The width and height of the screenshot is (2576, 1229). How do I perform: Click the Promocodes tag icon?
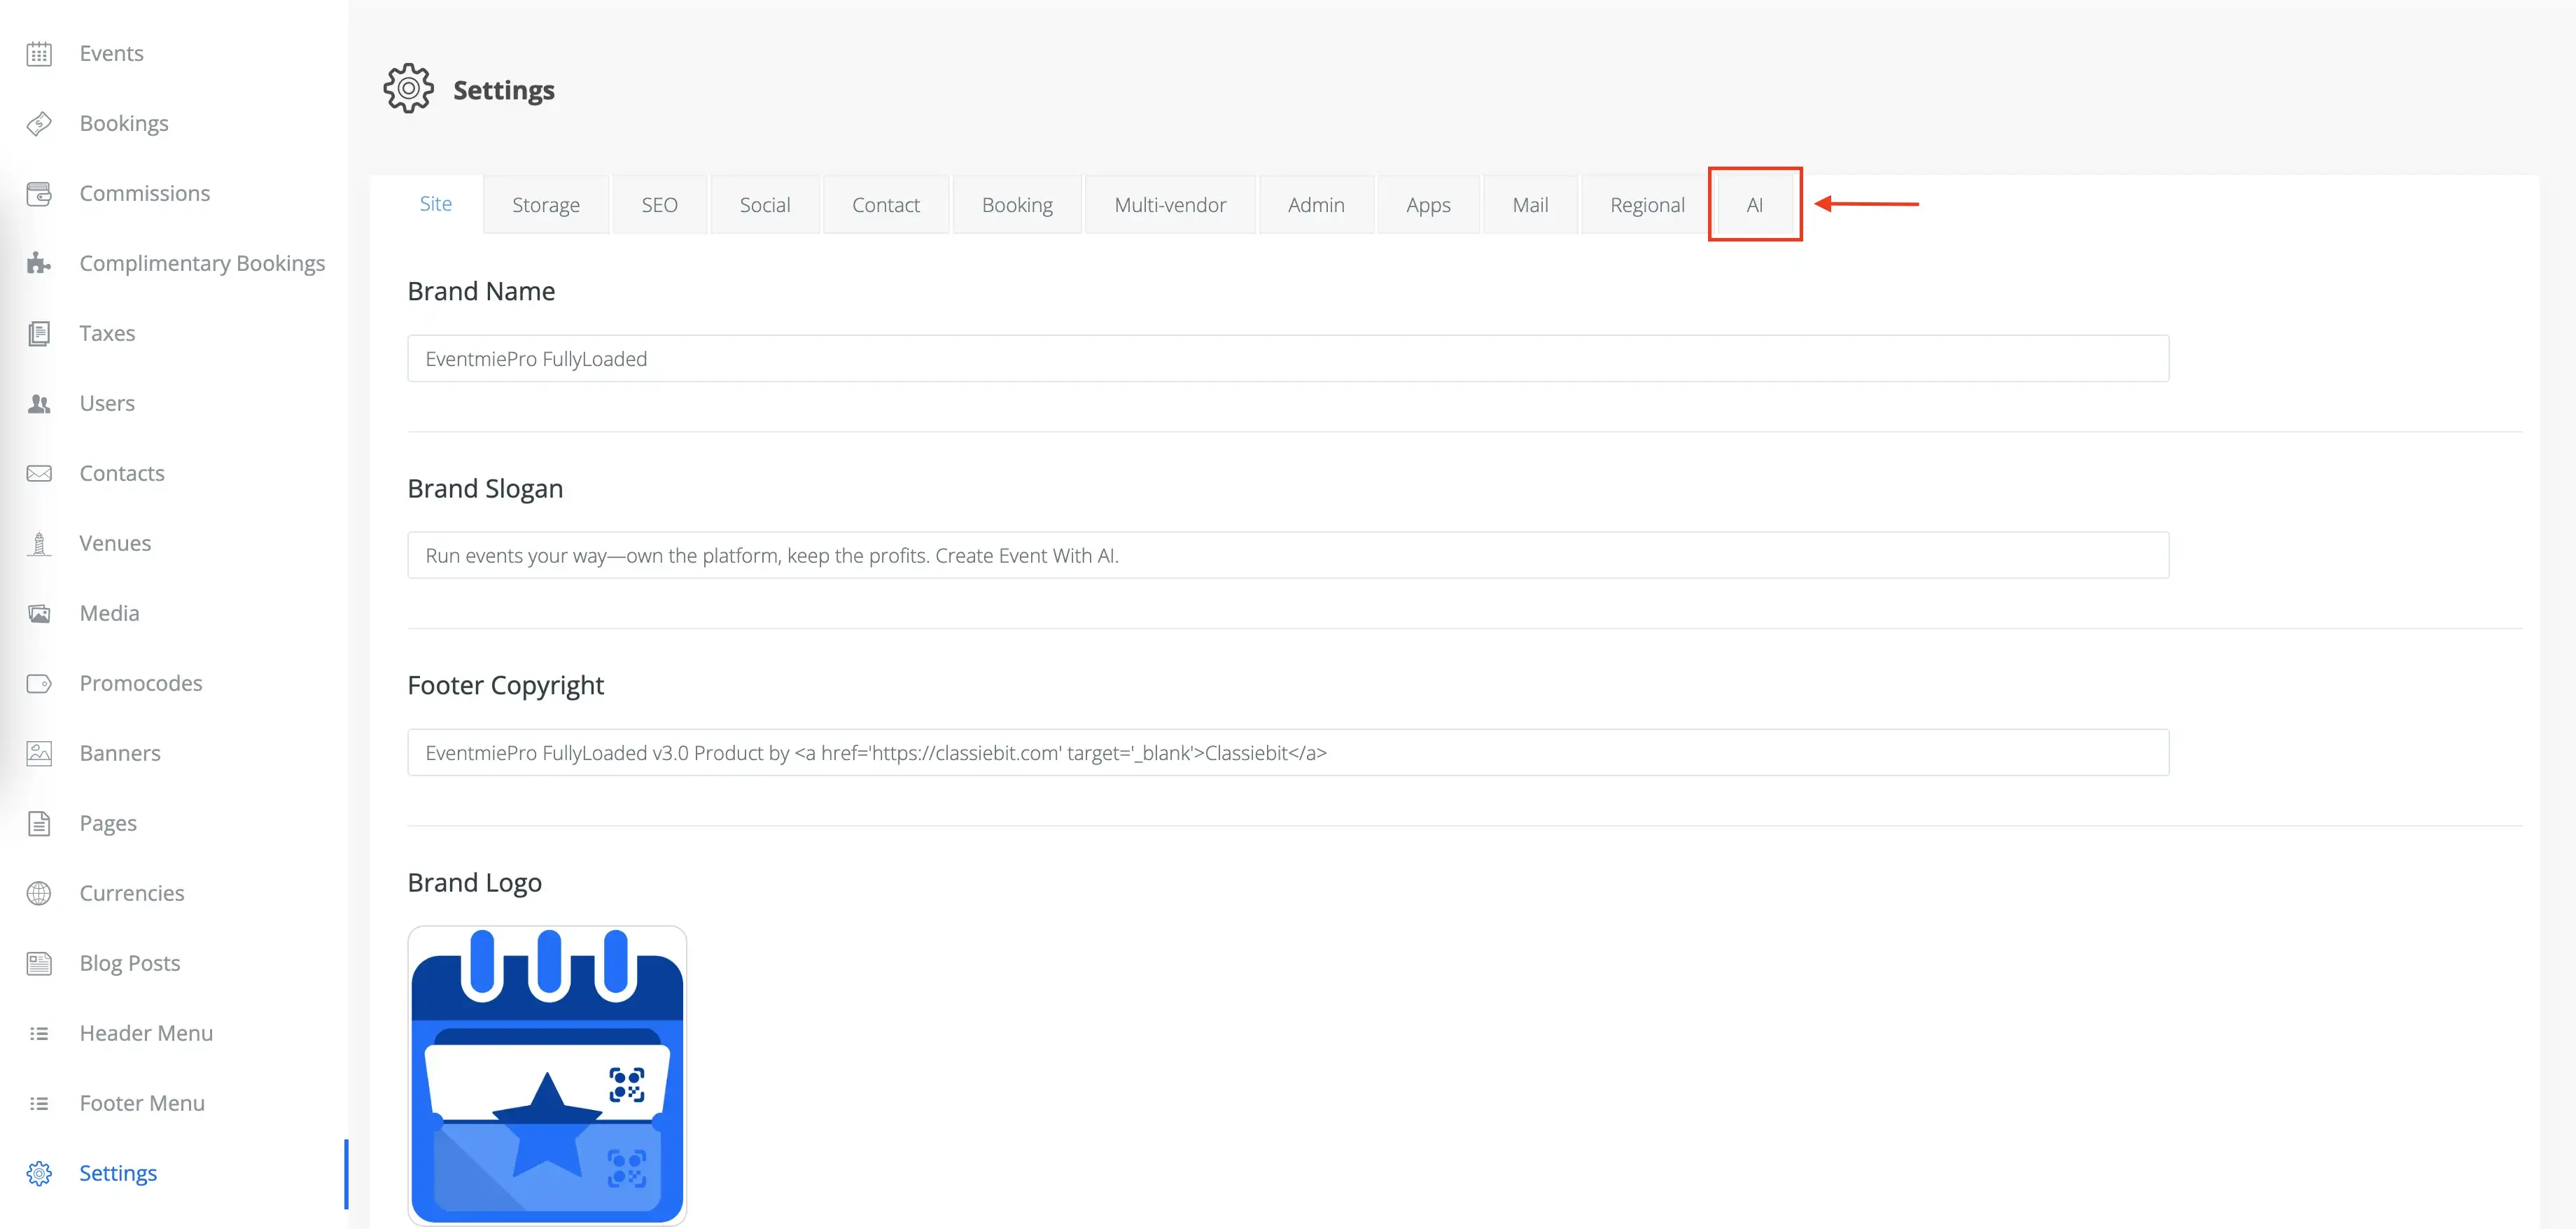[x=39, y=683]
